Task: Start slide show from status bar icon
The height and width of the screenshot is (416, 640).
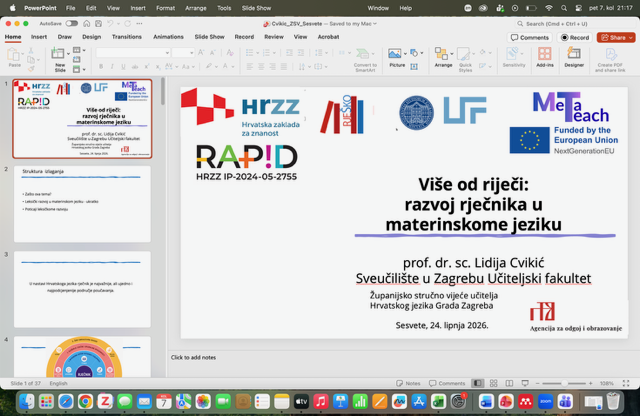Action: [525, 383]
